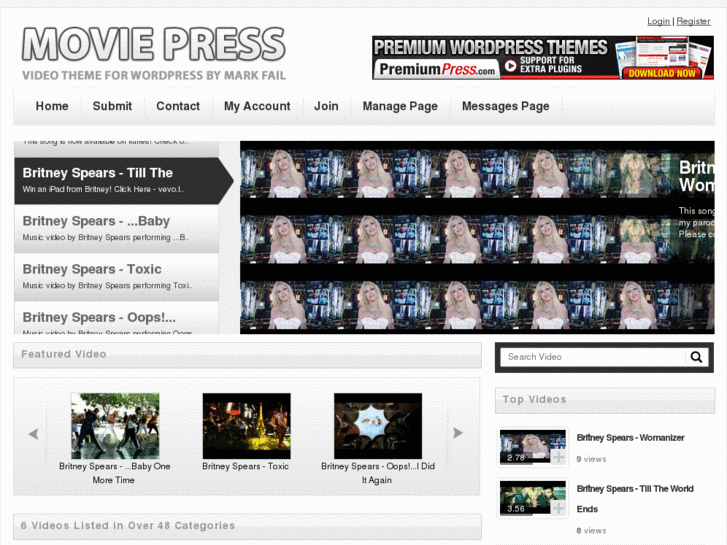Click in the Search Video field

point(593,357)
